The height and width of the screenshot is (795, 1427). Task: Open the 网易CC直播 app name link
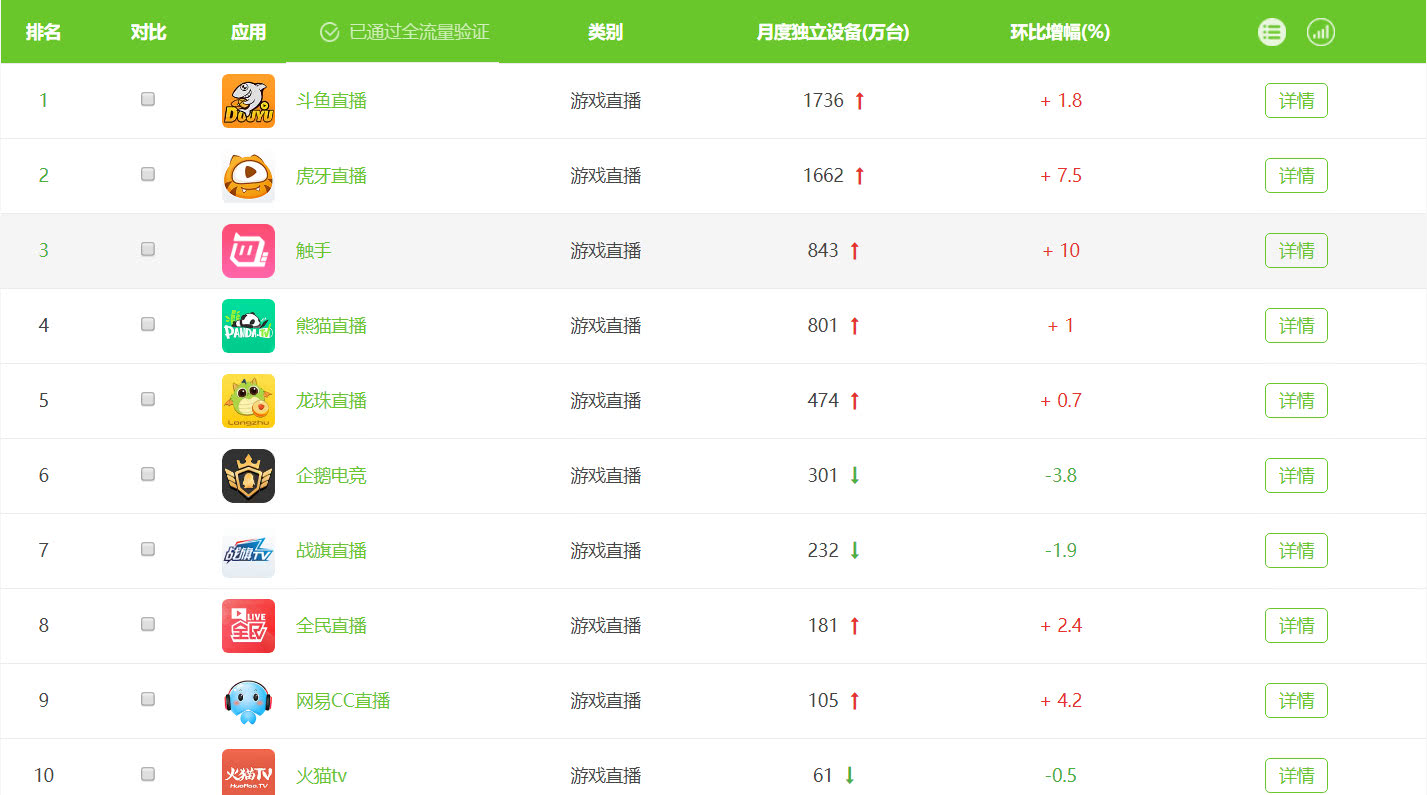(x=343, y=701)
